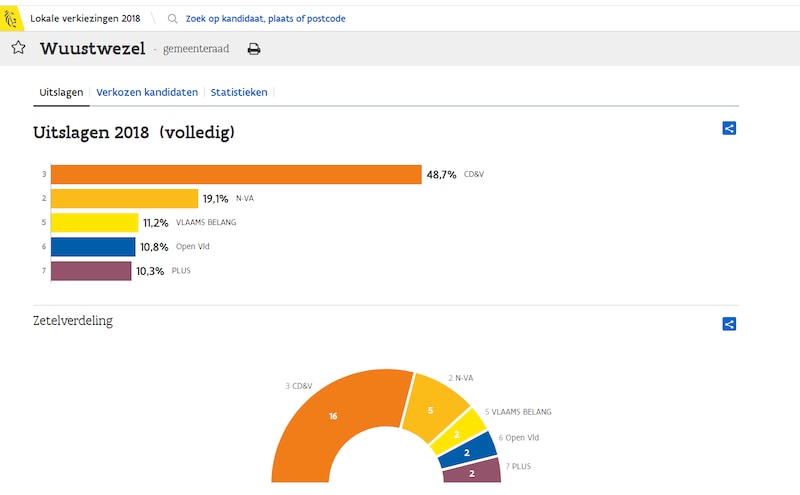This screenshot has height=495, width=800.
Task: Click the purple PLUS bar
Action: pos(91,271)
